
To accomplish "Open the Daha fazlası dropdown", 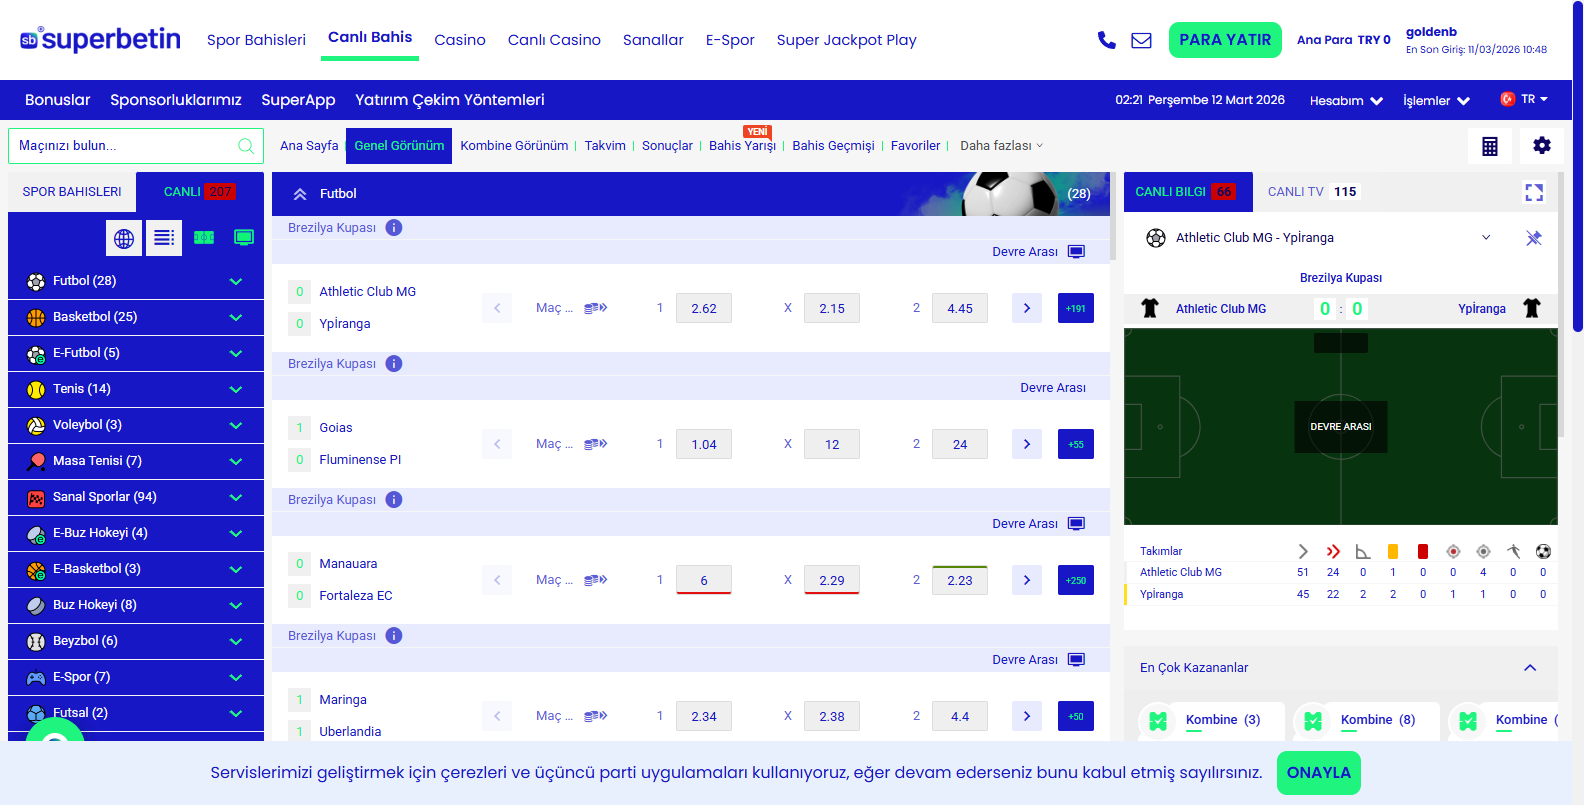I will (x=1001, y=146).
